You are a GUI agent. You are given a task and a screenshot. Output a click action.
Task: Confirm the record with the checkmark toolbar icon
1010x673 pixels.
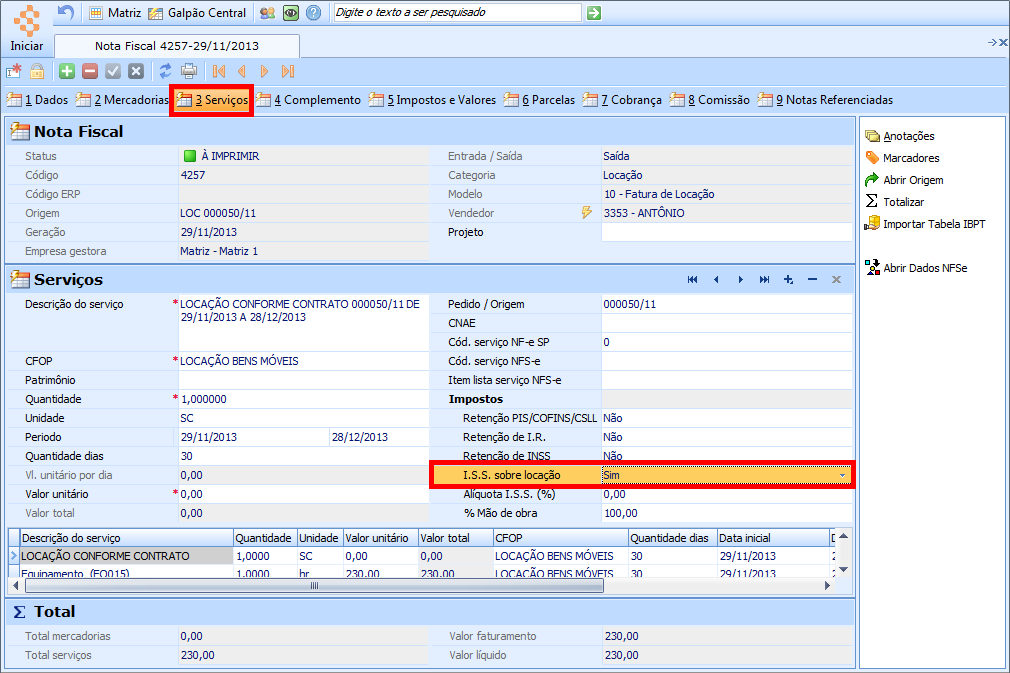click(x=112, y=71)
